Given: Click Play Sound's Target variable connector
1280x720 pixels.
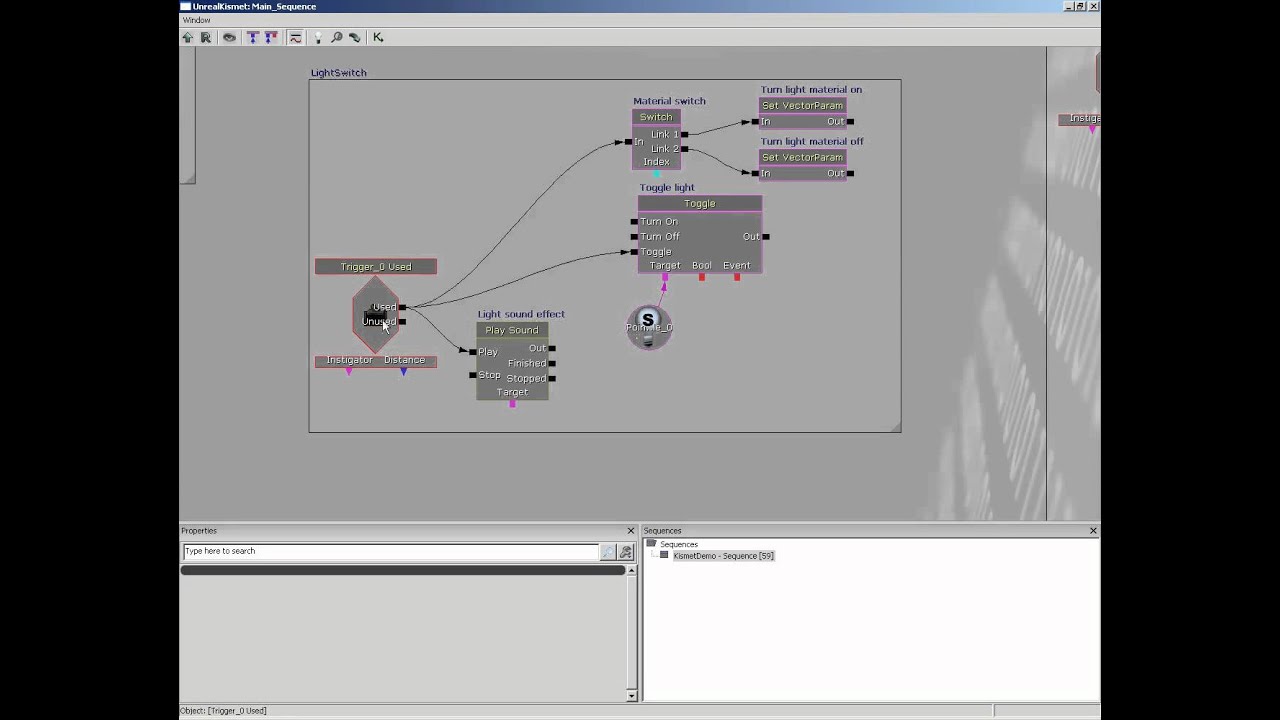Looking at the screenshot, I should [513, 404].
